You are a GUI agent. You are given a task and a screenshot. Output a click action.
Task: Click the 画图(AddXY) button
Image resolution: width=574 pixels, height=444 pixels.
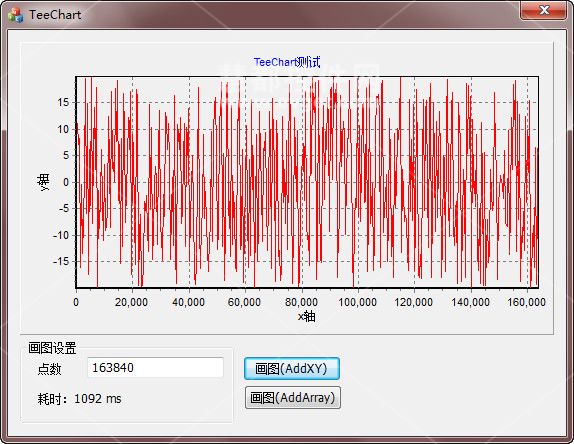click(292, 368)
